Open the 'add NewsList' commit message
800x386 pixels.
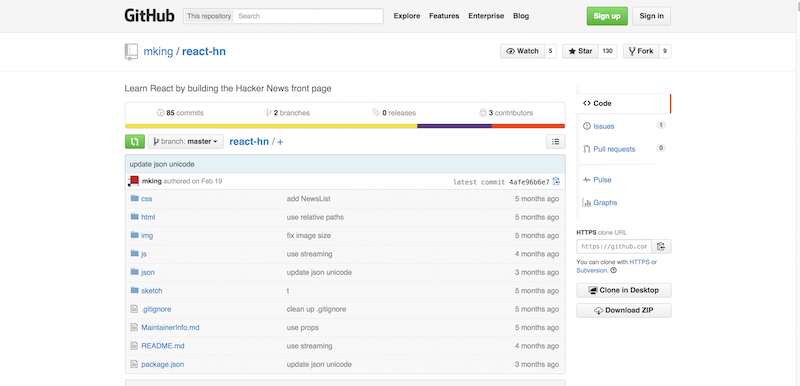(x=309, y=198)
